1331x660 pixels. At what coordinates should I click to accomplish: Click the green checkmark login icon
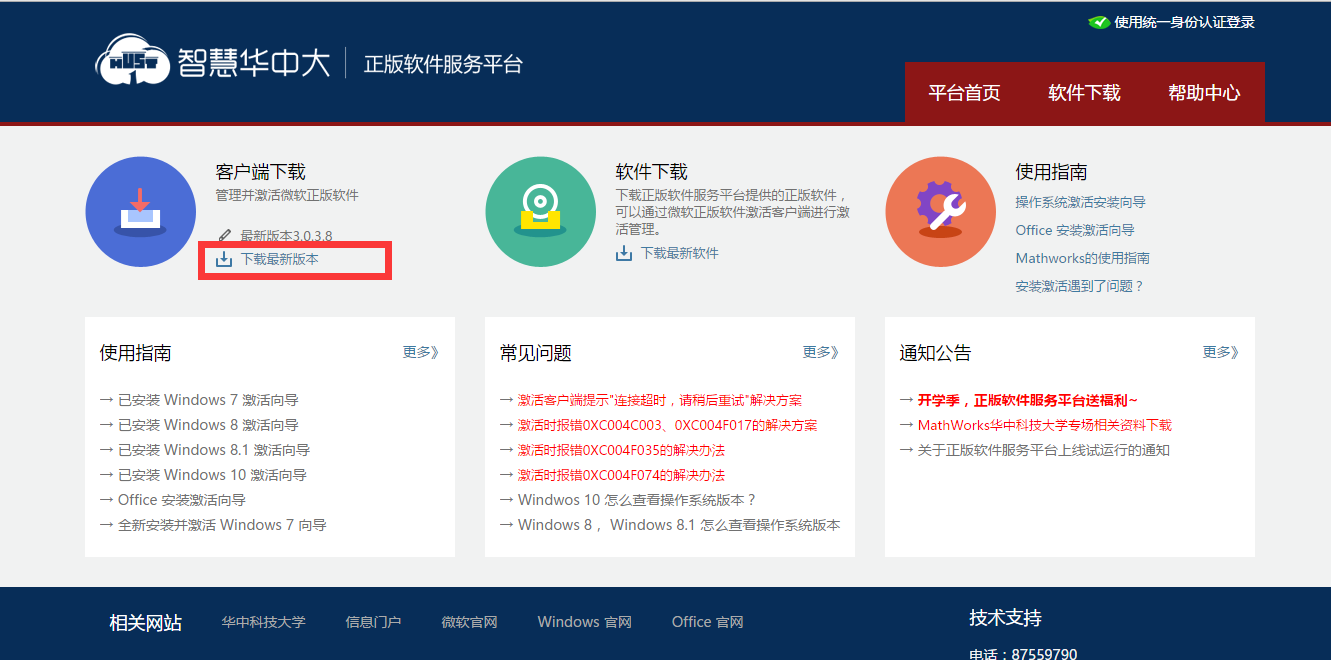tap(1099, 22)
